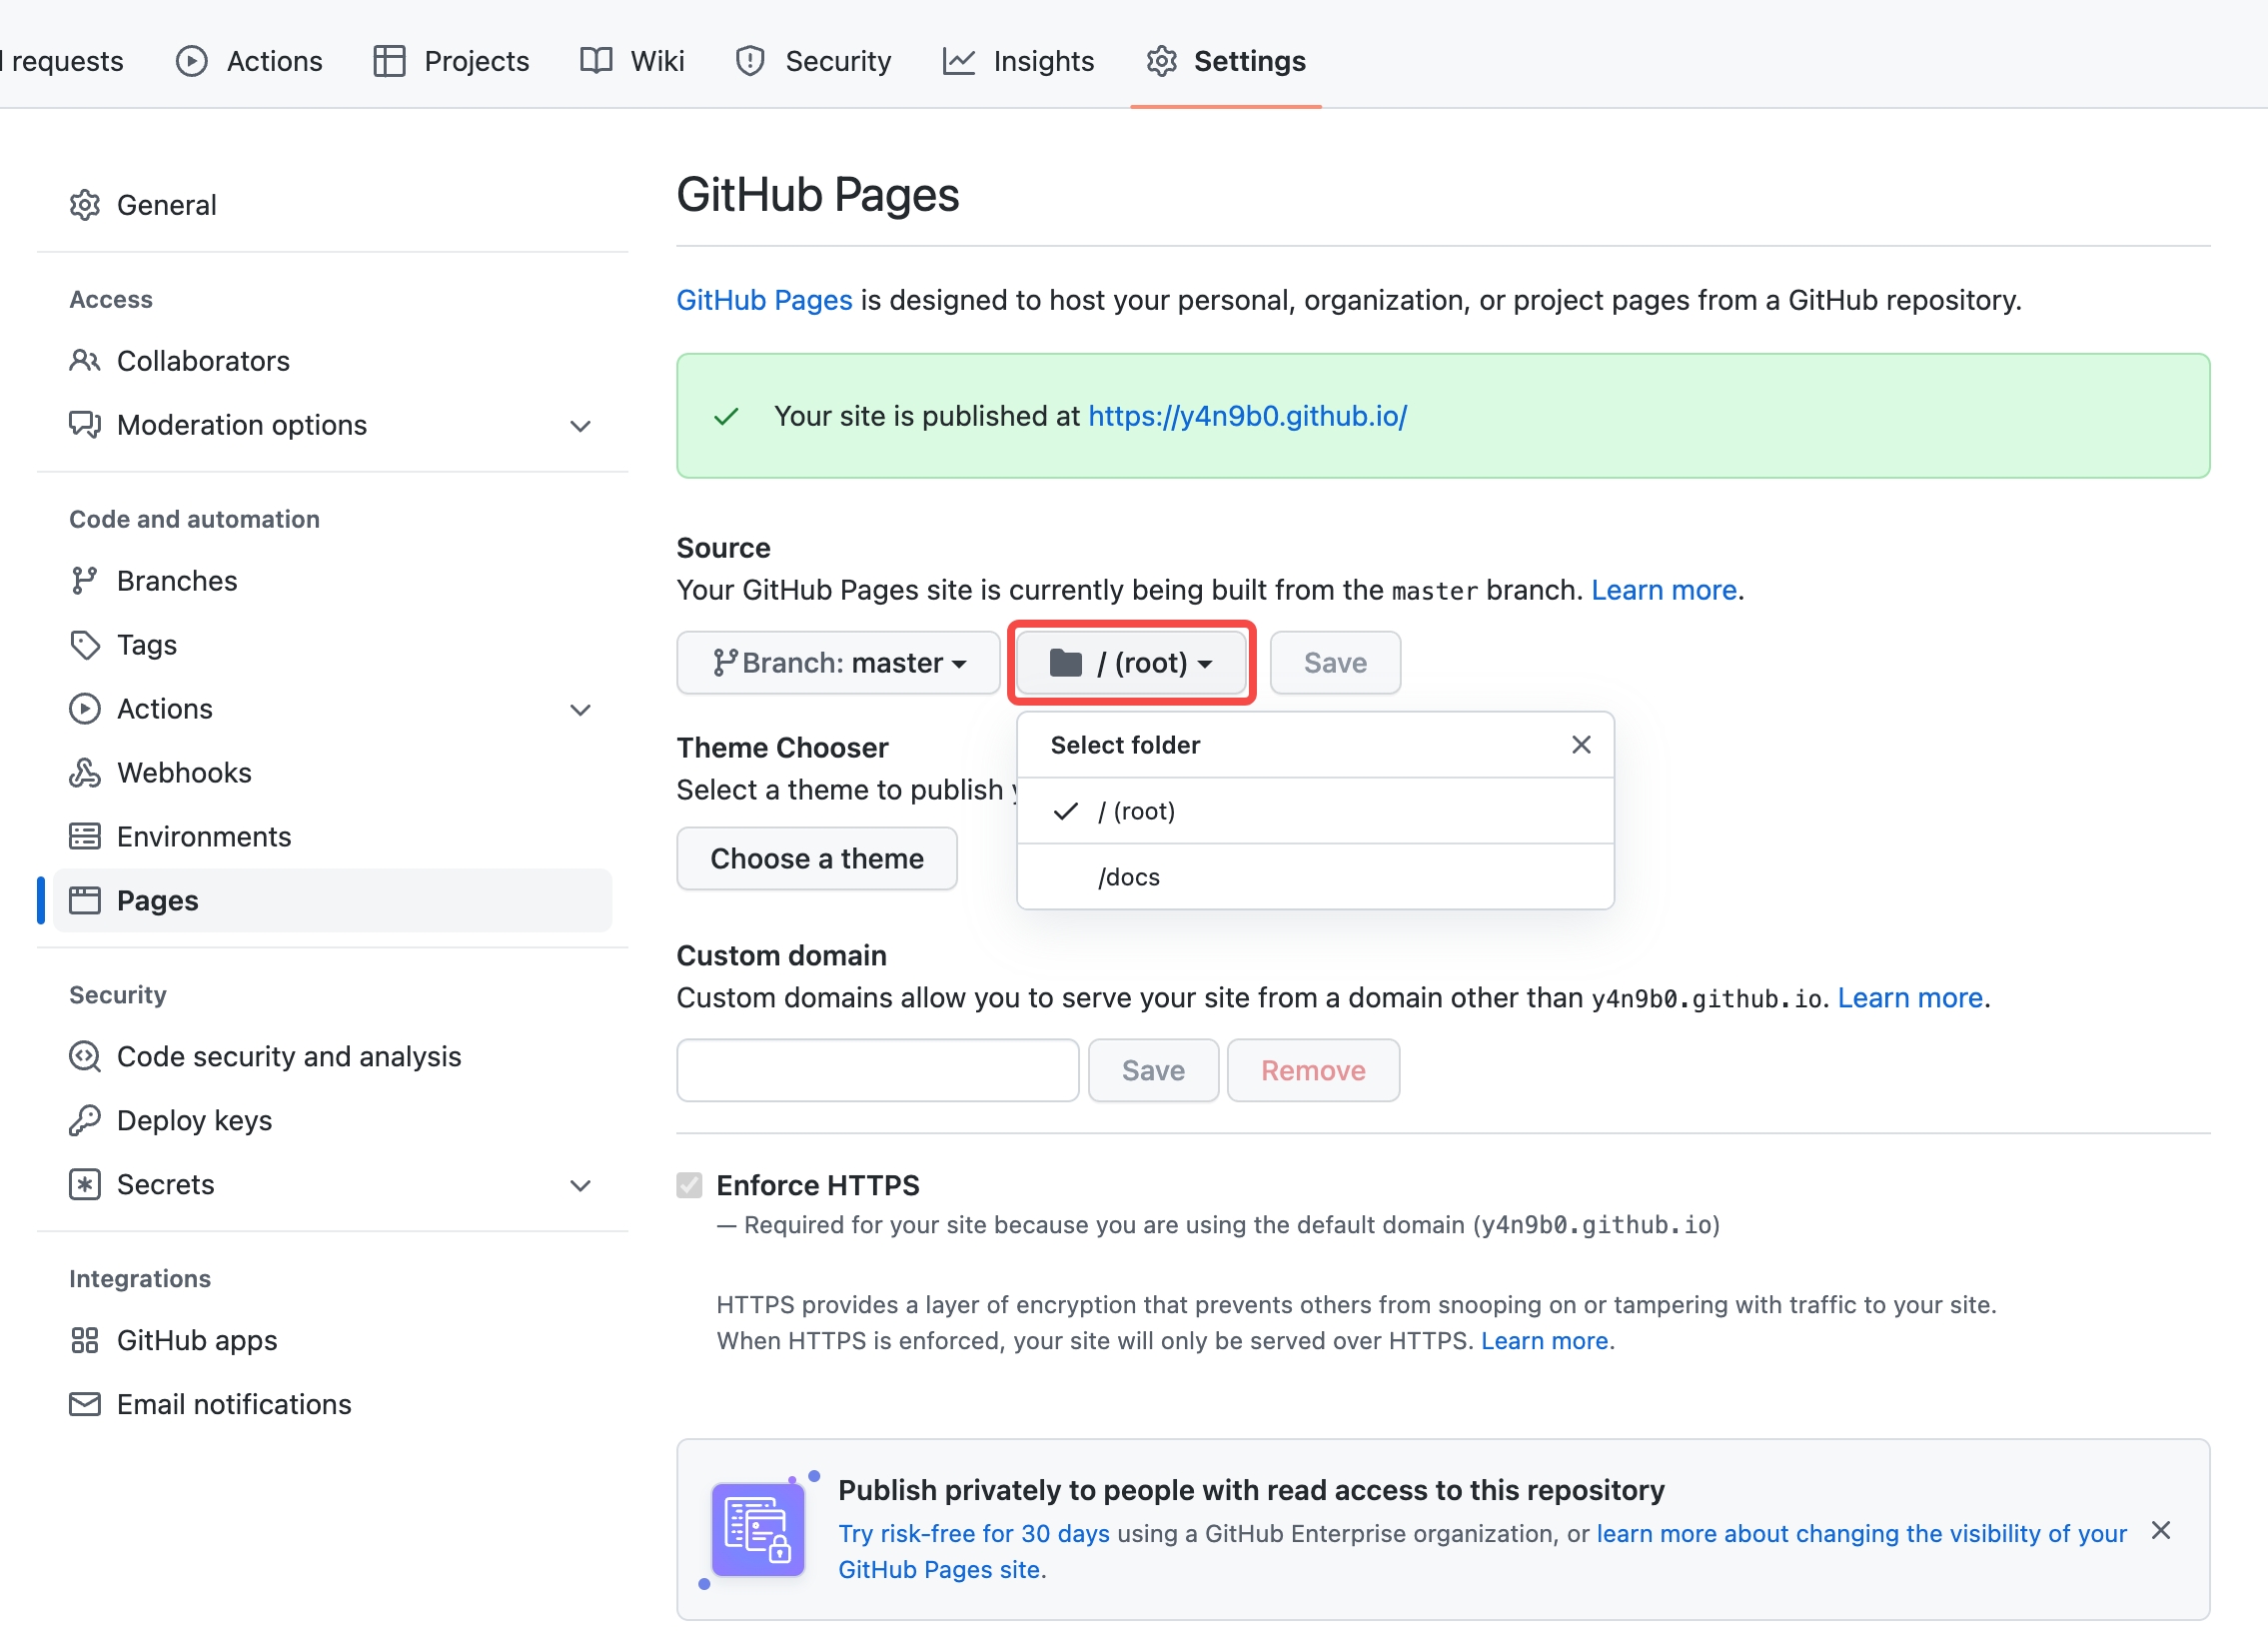The height and width of the screenshot is (1651, 2268).
Task: Go to Code security and analysis
Action: pyautogui.click(x=332, y=1057)
